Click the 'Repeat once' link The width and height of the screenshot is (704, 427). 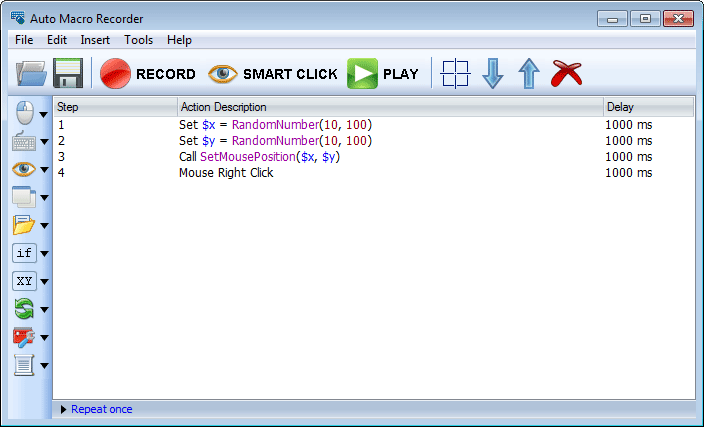pyautogui.click(x=101, y=409)
